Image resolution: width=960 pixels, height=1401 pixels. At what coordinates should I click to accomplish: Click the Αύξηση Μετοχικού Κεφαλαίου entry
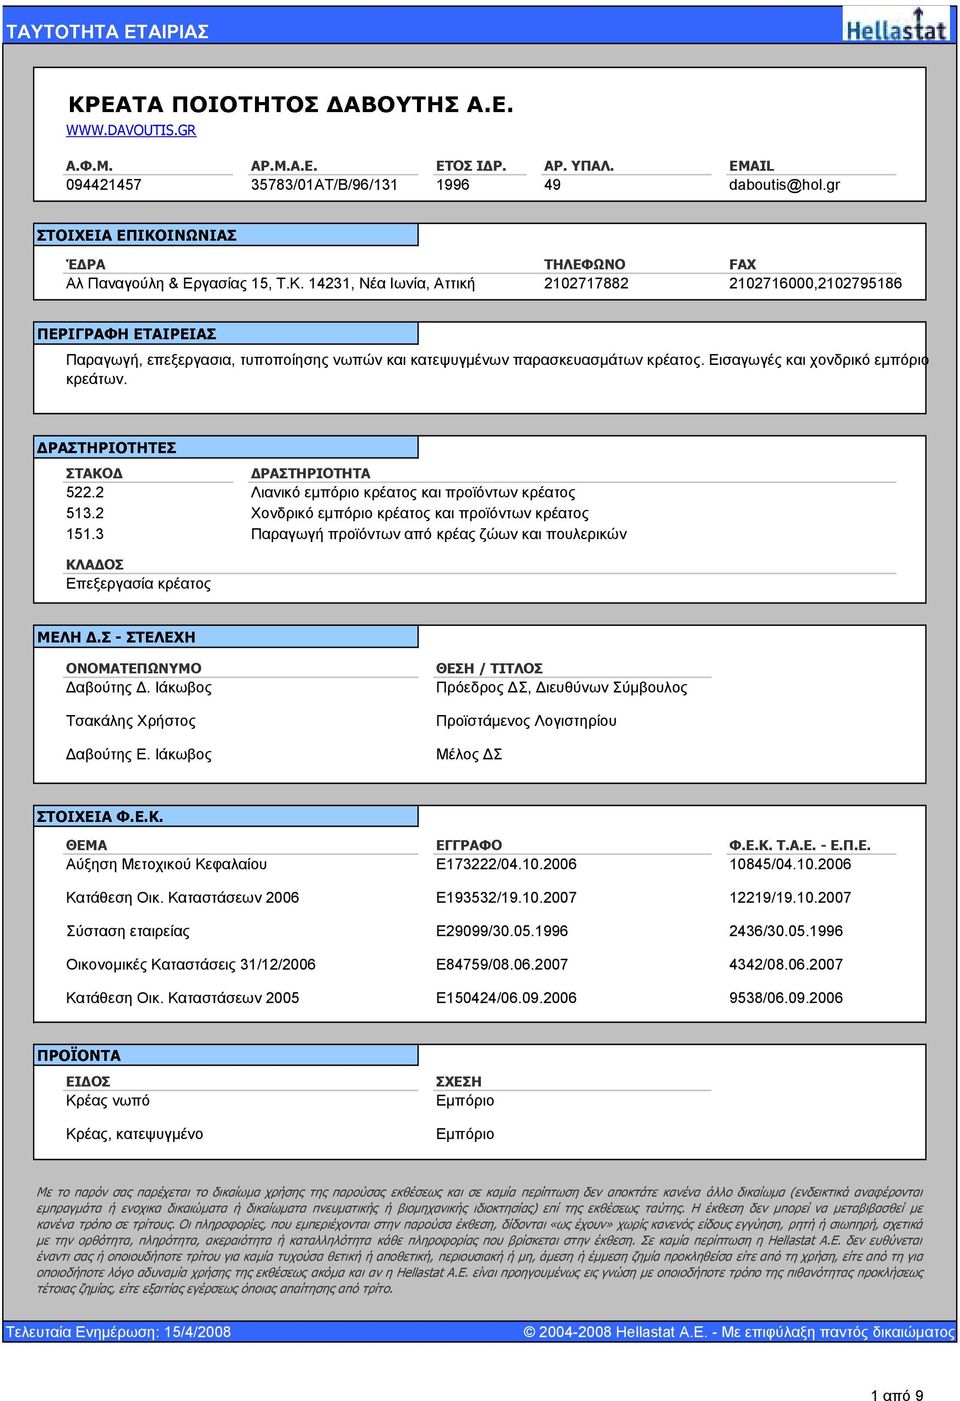tap(166, 864)
